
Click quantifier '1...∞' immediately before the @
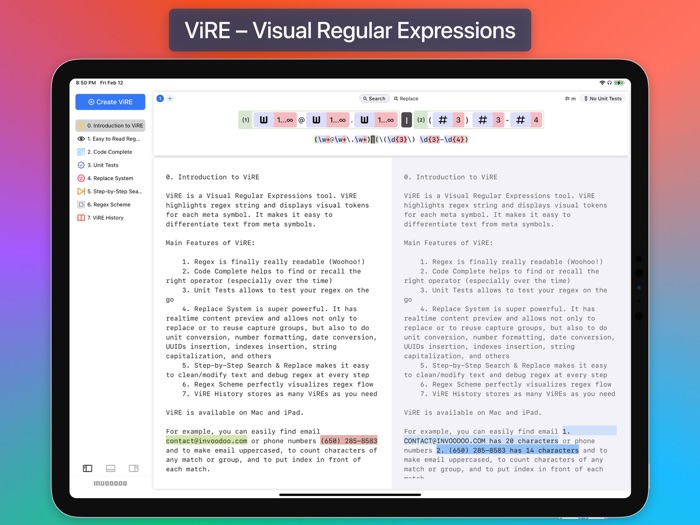[285, 120]
